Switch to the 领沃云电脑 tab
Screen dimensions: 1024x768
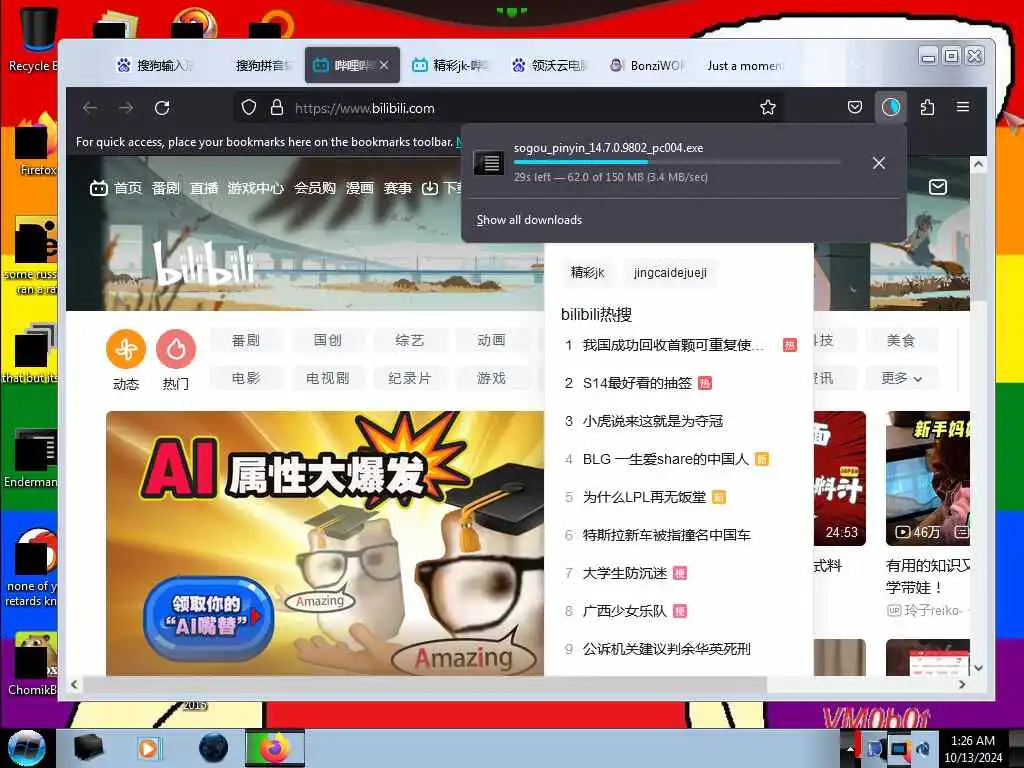coord(551,65)
